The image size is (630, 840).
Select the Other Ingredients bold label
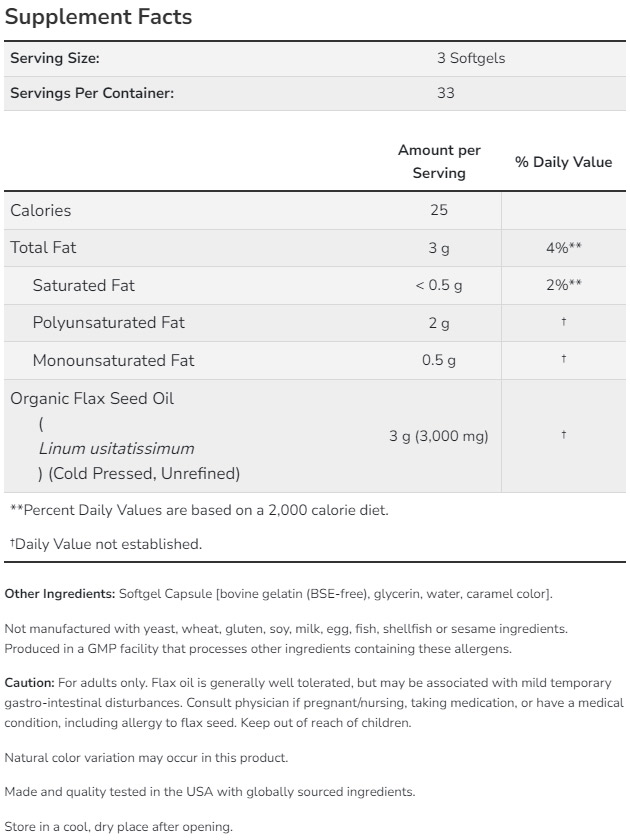click(x=59, y=594)
